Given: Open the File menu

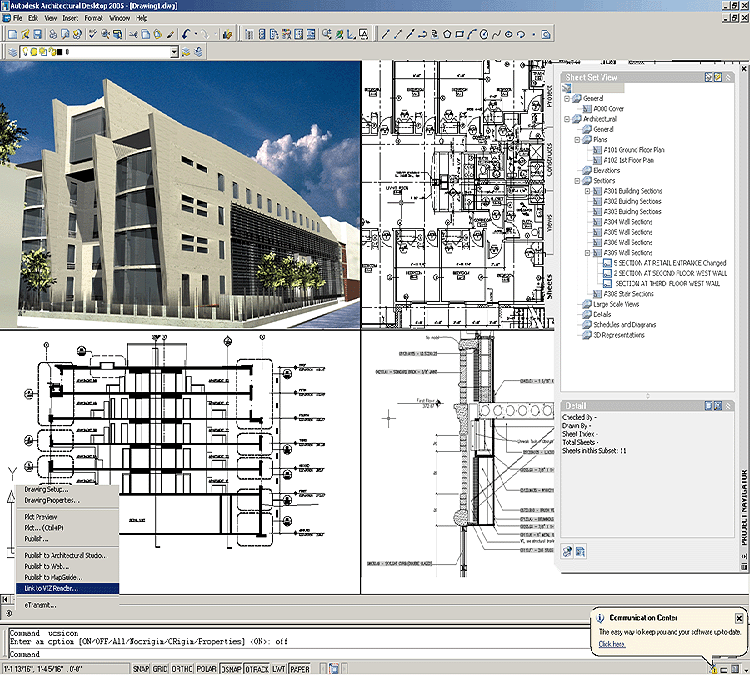Looking at the screenshot, I should [x=17, y=18].
